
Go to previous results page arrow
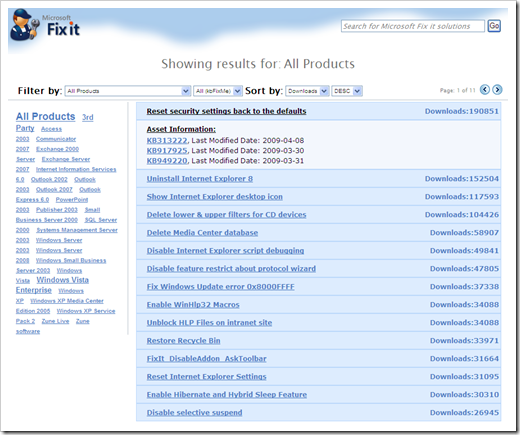pyautogui.click(x=485, y=90)
